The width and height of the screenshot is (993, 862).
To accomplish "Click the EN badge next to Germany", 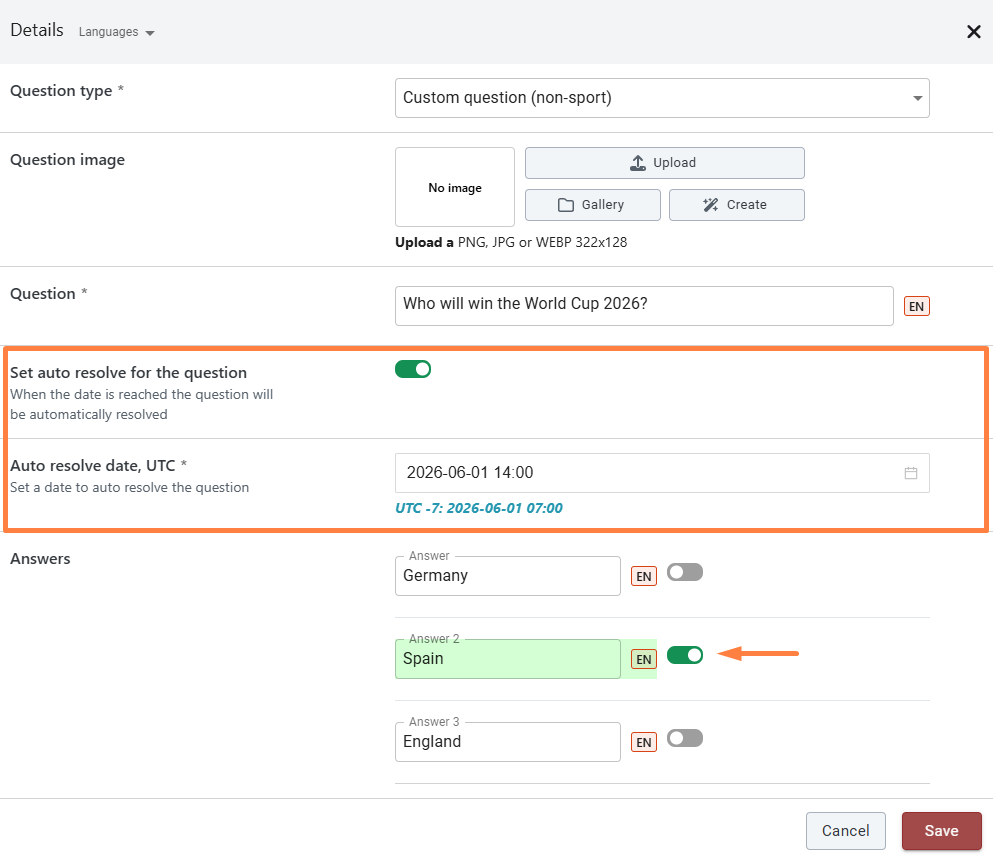I will [644, 576].
